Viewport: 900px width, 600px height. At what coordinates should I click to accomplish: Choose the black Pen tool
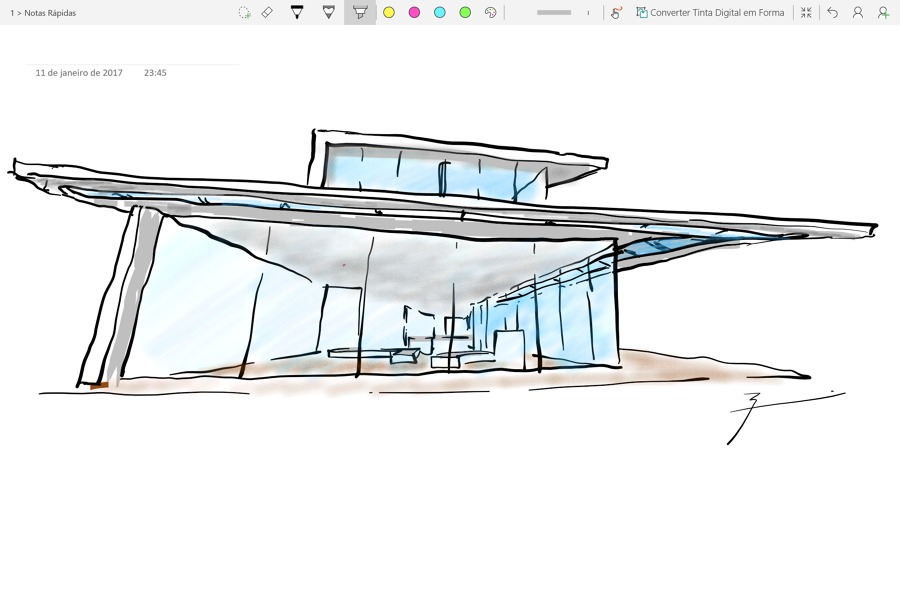point(297,12)
